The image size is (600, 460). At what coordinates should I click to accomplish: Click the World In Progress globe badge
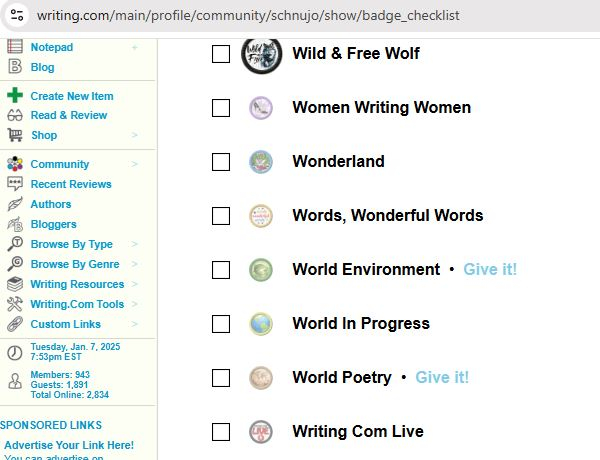tap(261, 324)
